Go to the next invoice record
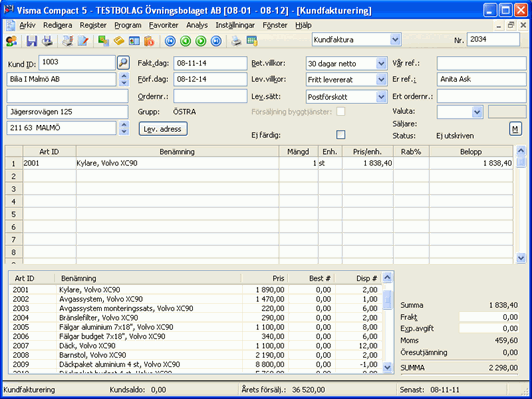The image size is (532, 399). pyautogui.click(x=201, y=41)
